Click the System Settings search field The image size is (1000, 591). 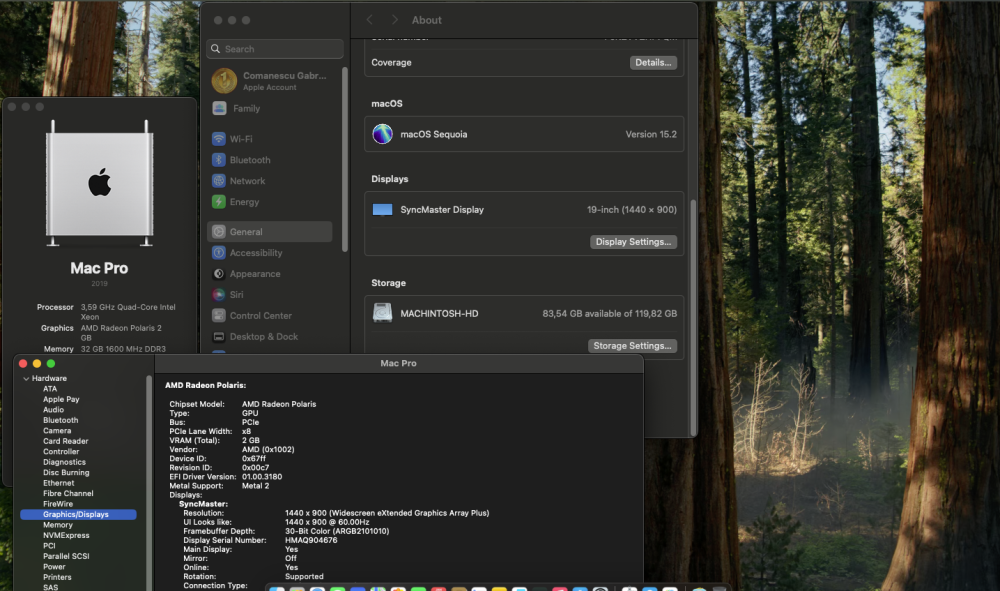(x=275, y=49)
